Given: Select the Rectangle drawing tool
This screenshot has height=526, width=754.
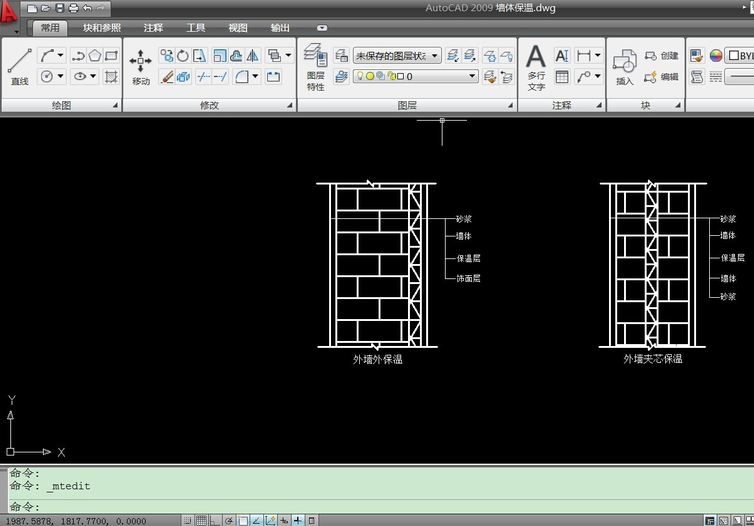Looking at the screenshot, I should (x=111, y=56).
